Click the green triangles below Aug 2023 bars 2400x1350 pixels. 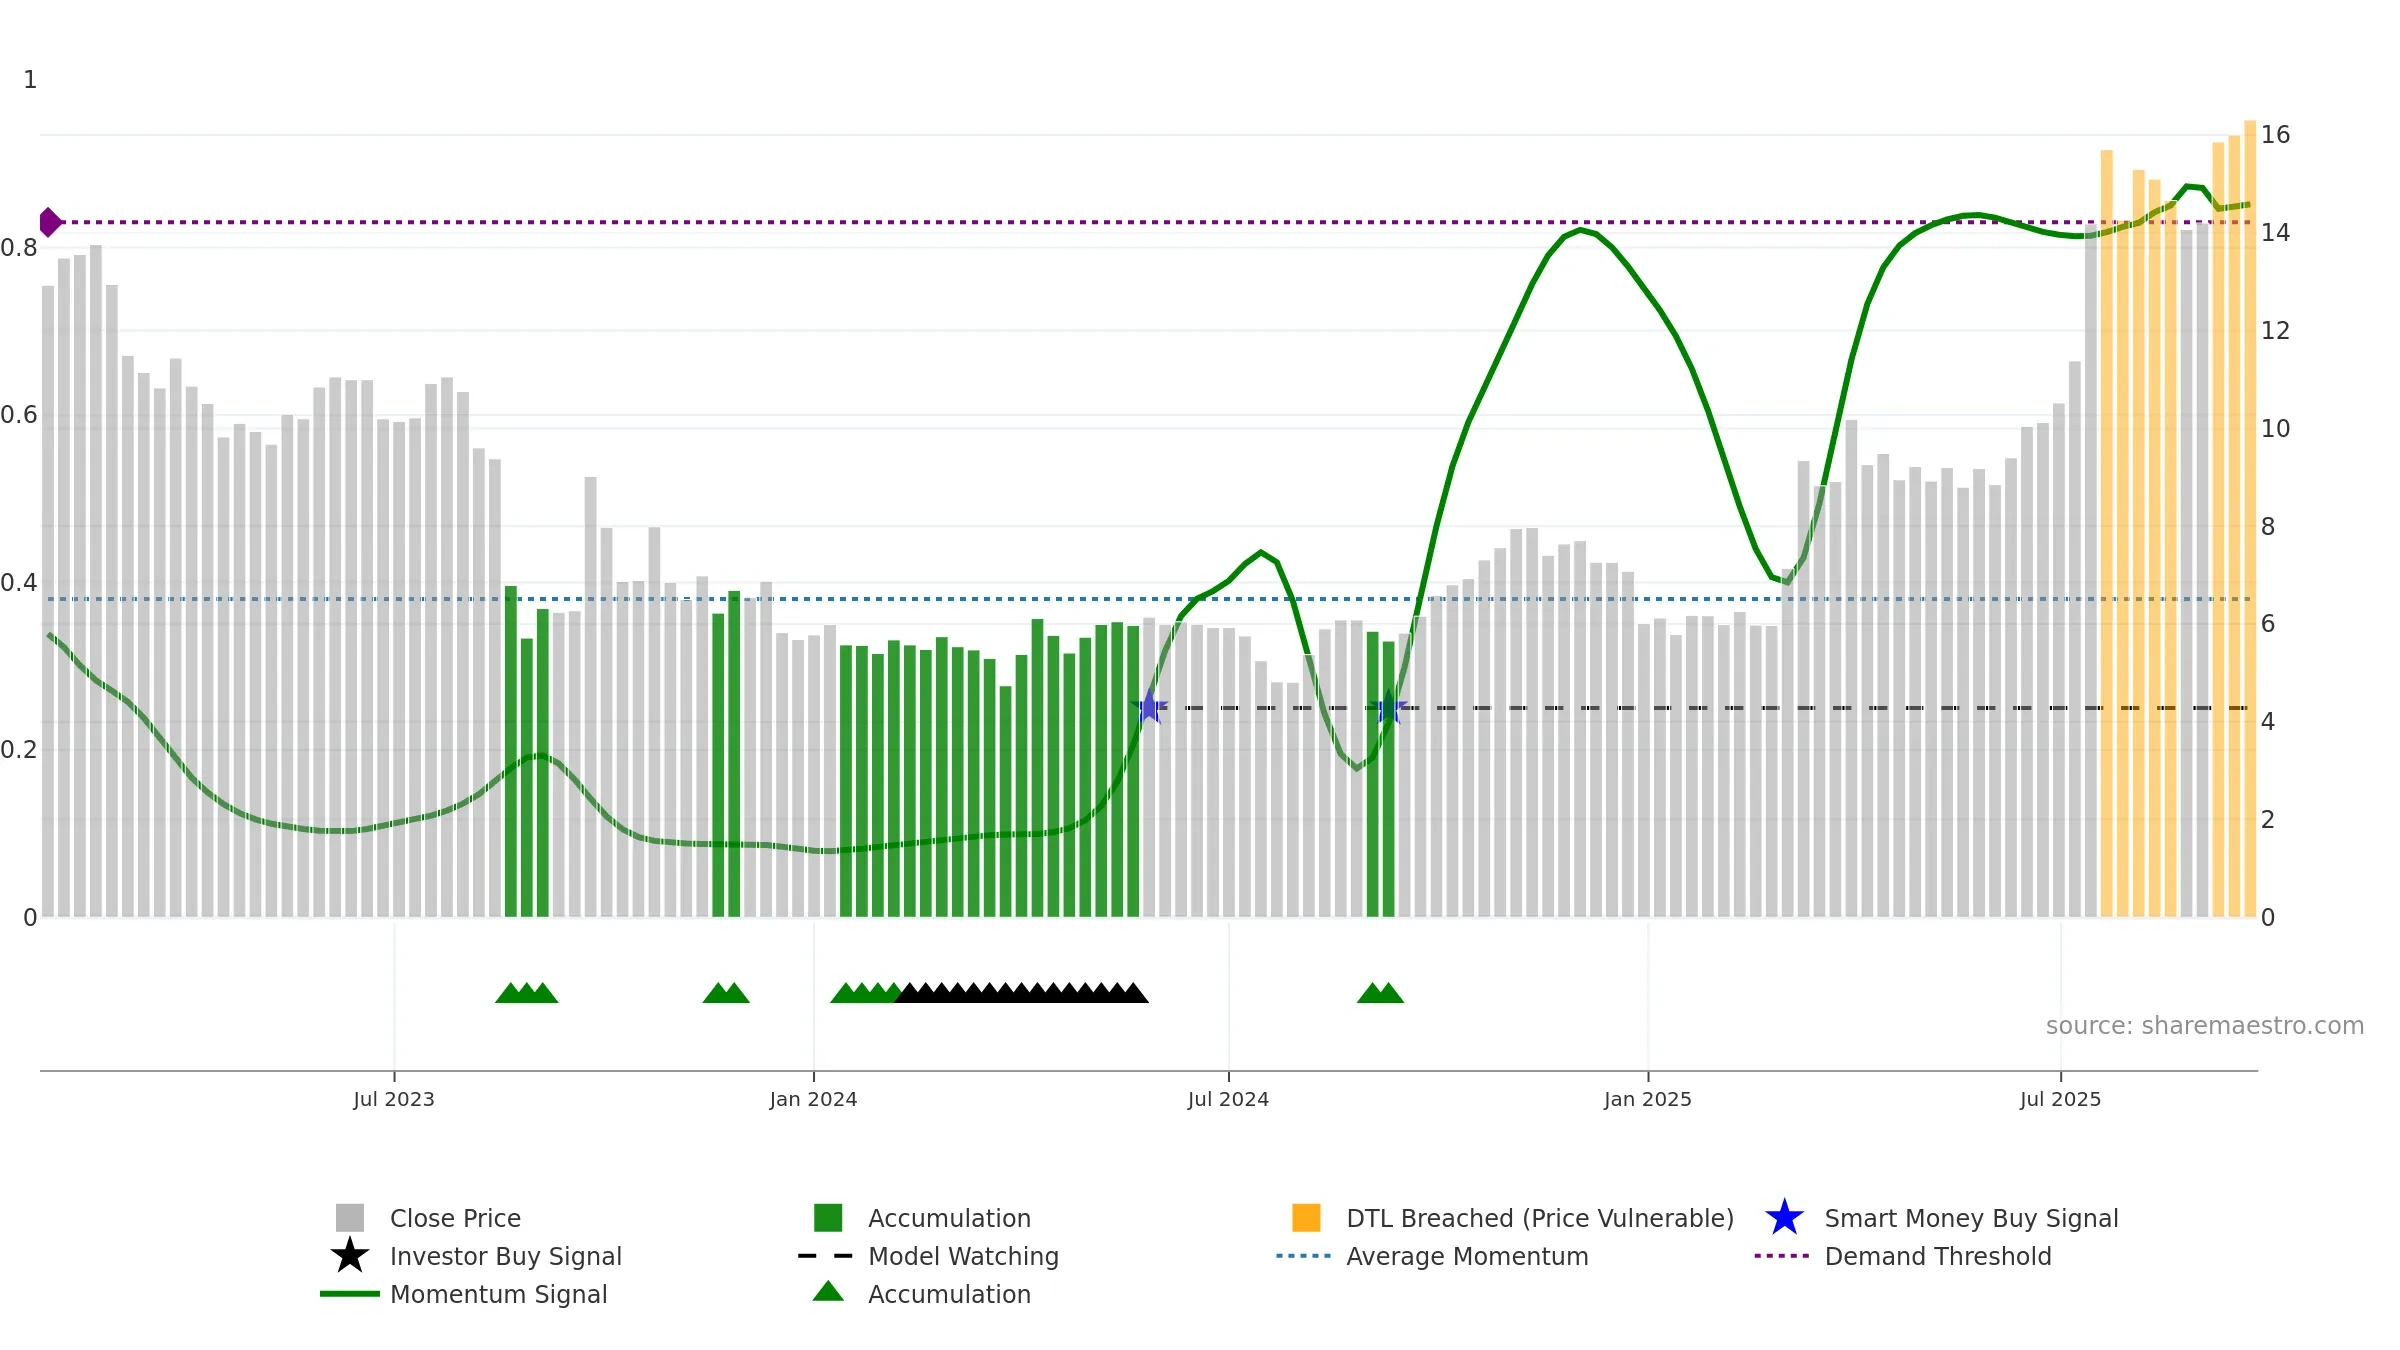click(527, 993)
